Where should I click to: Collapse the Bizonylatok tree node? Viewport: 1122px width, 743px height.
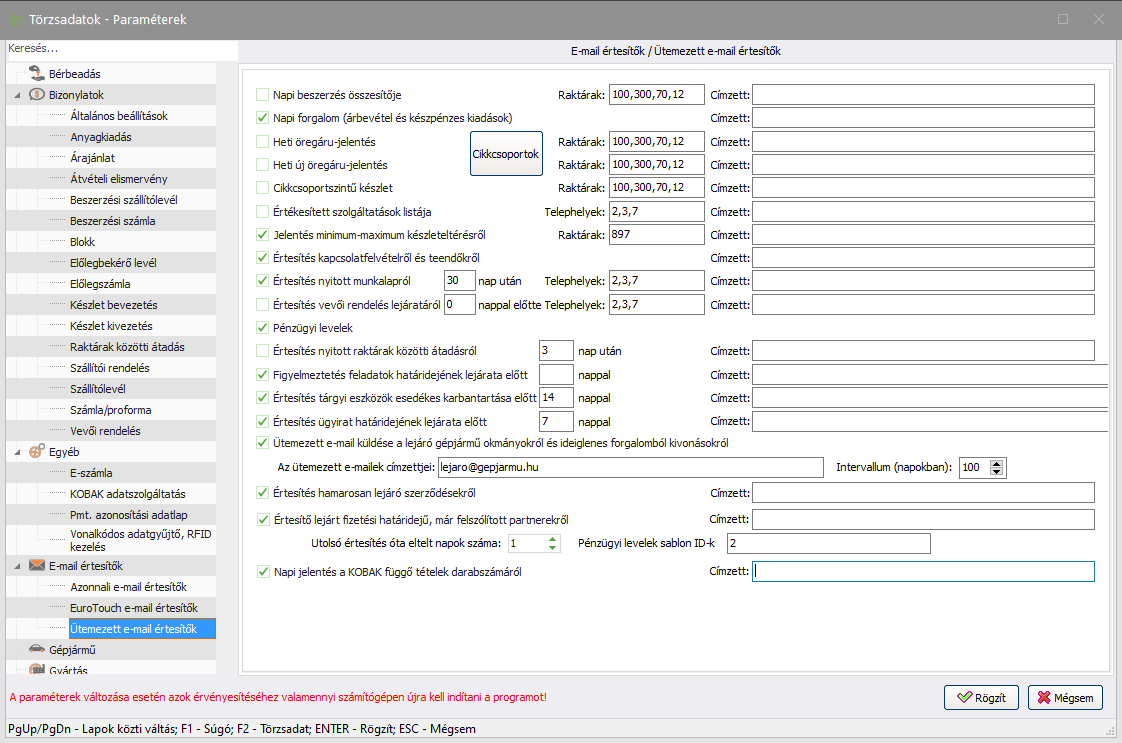[16, 95]
